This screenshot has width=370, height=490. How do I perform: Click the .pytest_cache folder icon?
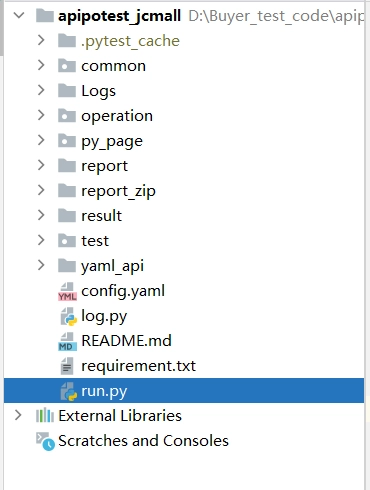67,41
